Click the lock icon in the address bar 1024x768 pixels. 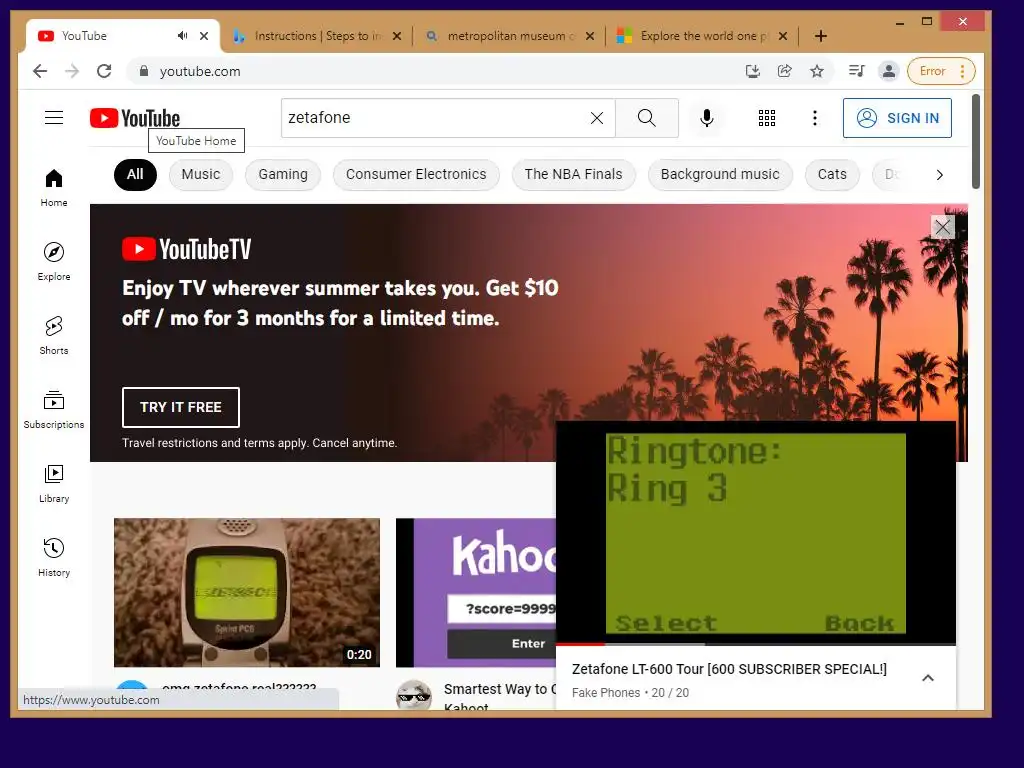pyautogui.click(x=144, y=71)
